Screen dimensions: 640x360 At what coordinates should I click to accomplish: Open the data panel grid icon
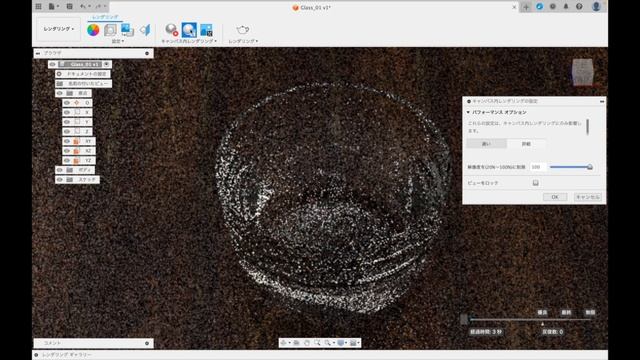(x=38, y=7)
